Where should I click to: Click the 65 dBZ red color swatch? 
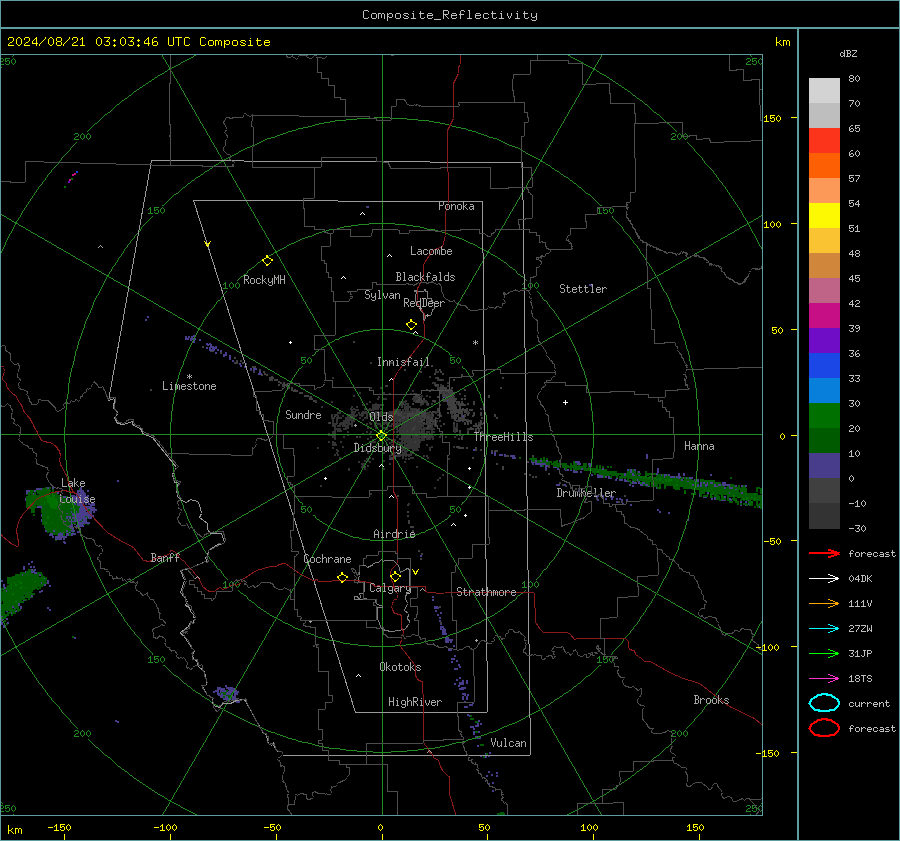coord(824,140)
